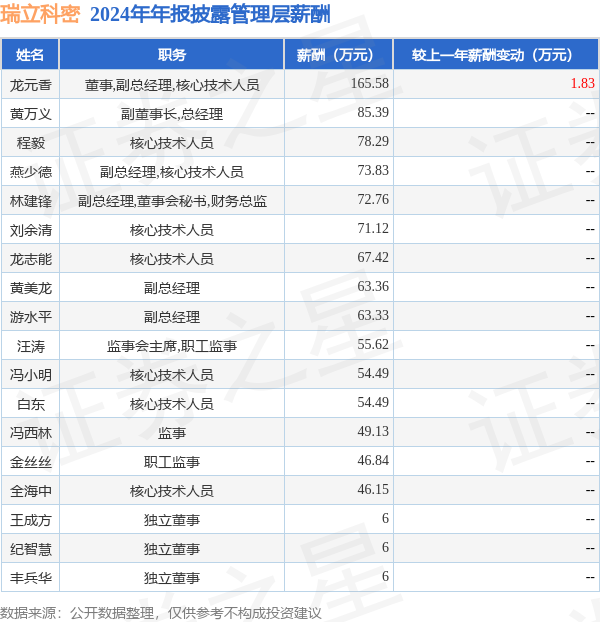Viewport: 600px width, 622px height.
Task: Click salary value 67.42
Action: (373, 257)
